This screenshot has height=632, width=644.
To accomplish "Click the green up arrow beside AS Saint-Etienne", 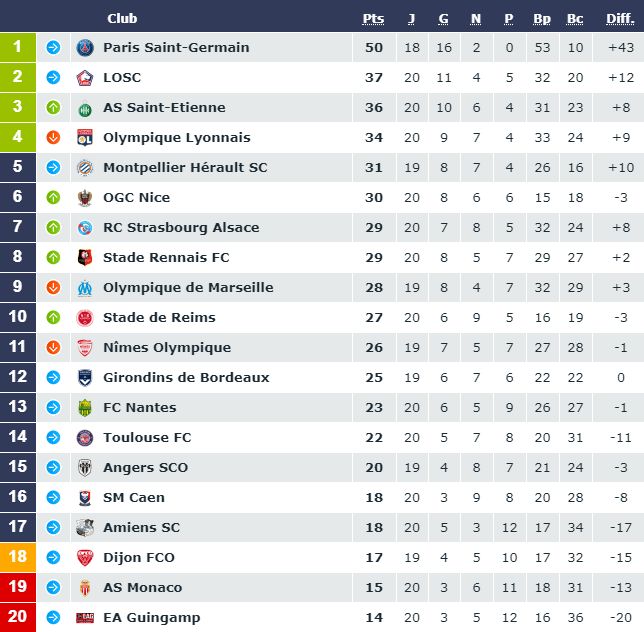I will tap(53, 108).
